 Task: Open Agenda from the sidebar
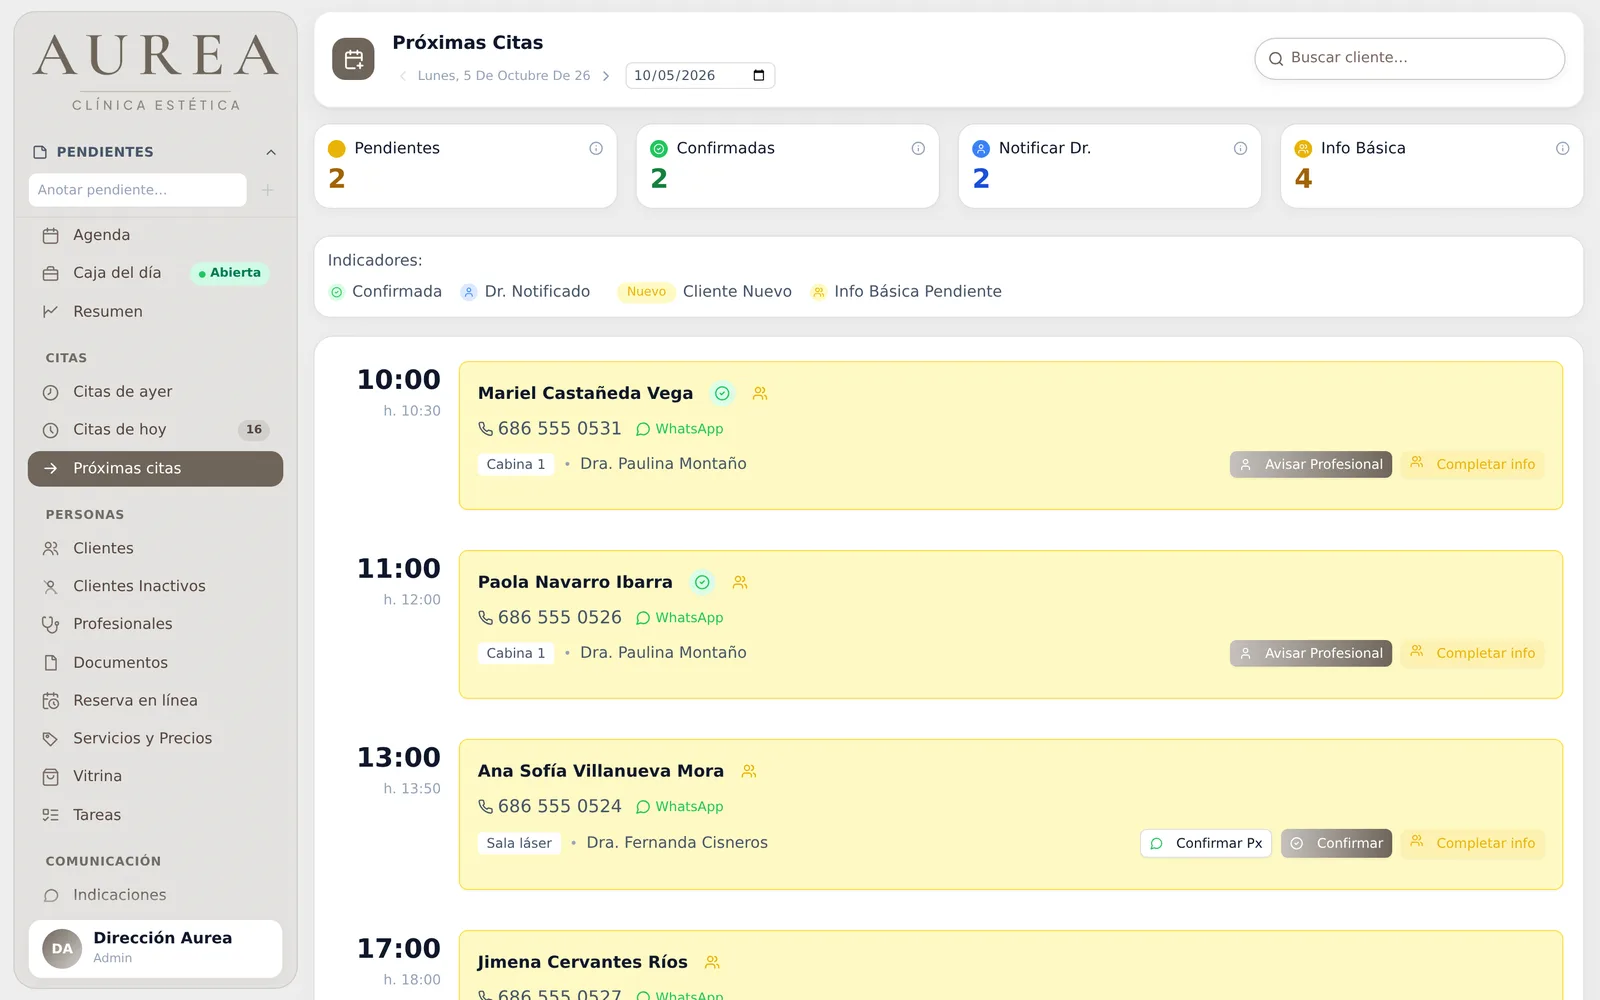[155, 235]
